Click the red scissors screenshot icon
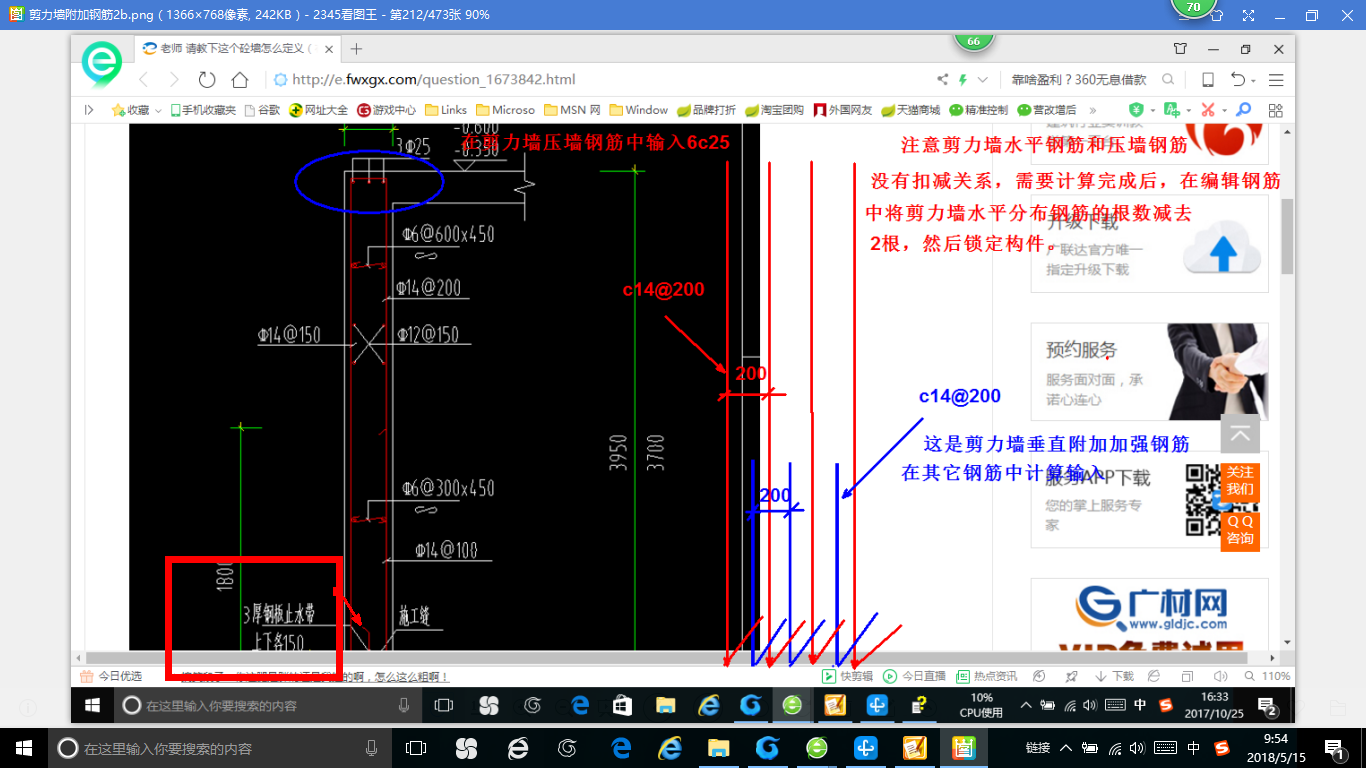This screenshot has width=1366, height=768. click(1208, 110)
